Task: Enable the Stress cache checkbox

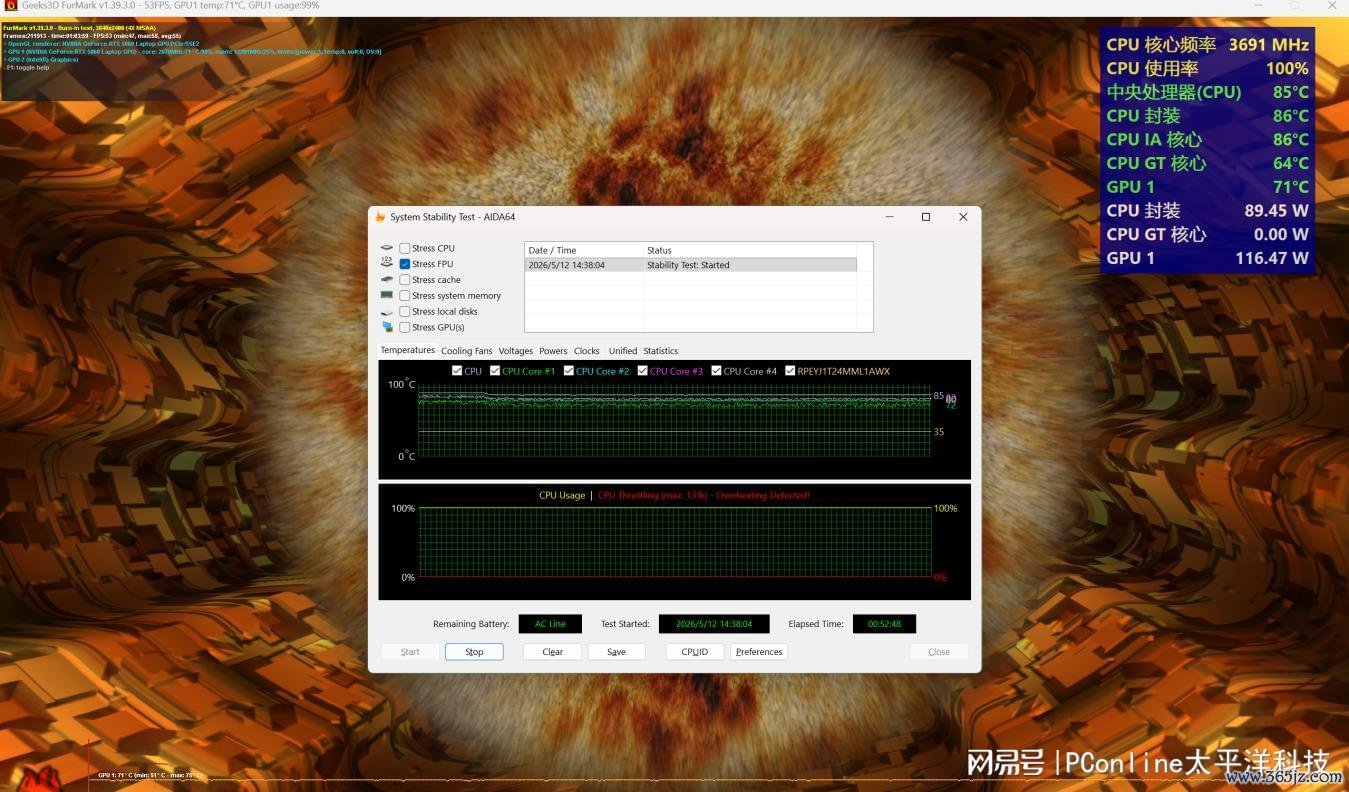Action: pos(405,280)
